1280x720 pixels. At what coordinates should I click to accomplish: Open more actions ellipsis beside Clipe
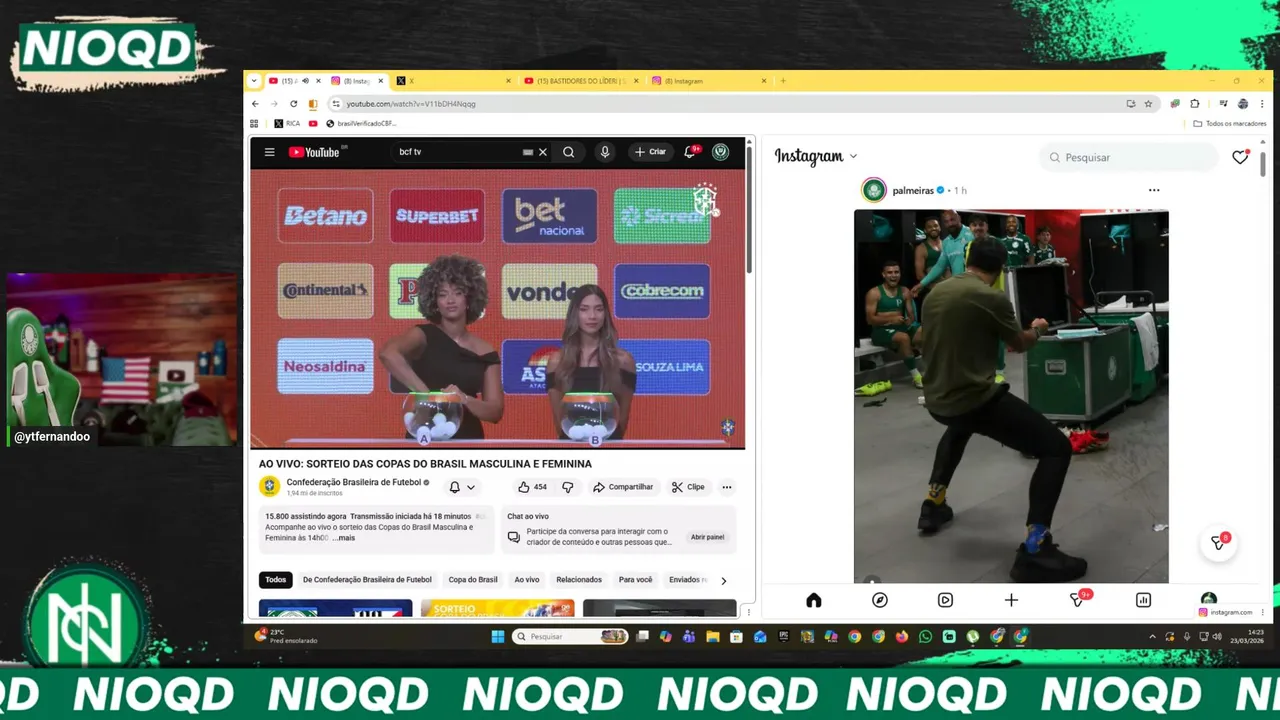(727, 487)
